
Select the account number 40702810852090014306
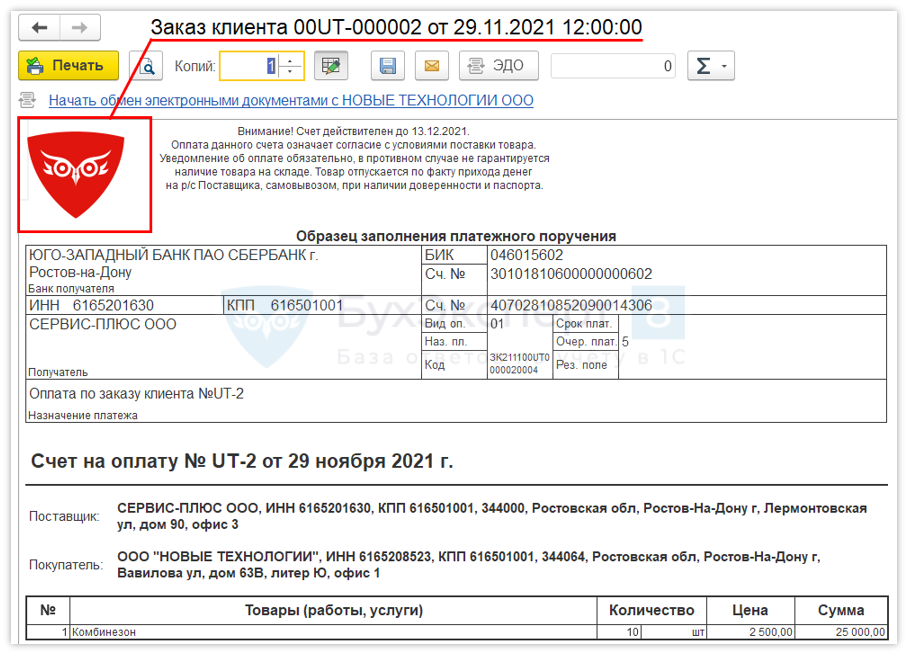[571, 305]
